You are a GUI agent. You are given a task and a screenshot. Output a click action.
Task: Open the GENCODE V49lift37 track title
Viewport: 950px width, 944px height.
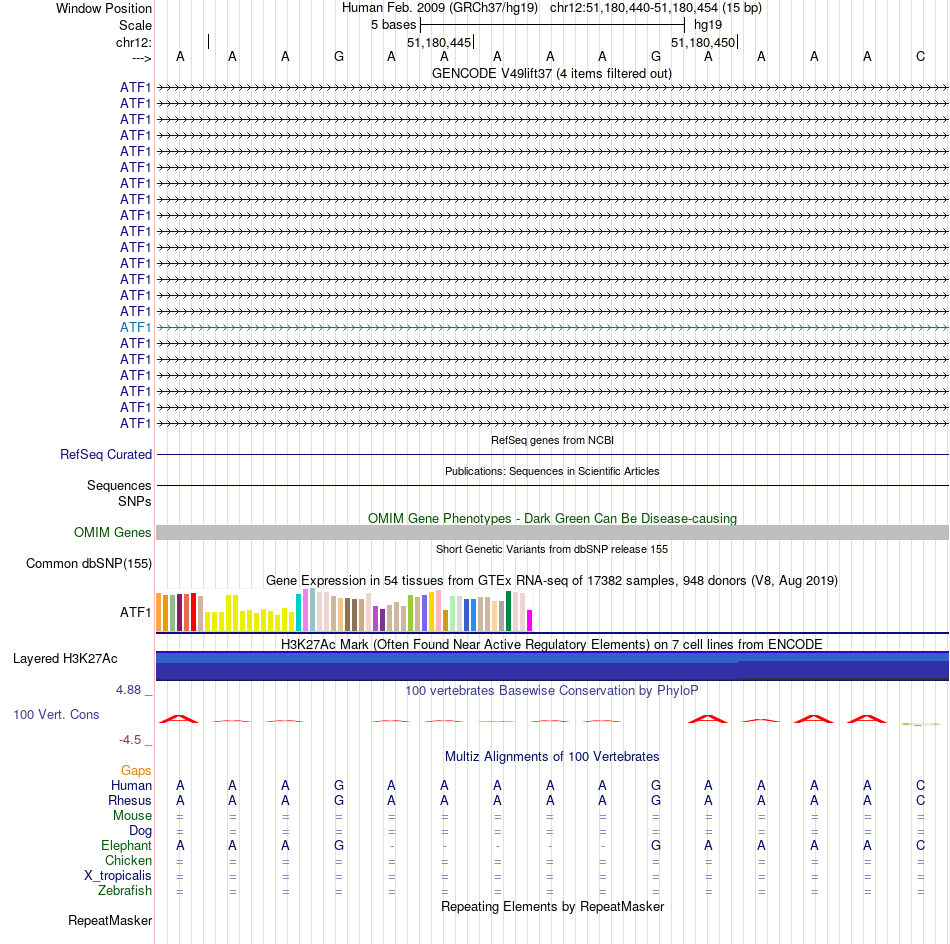coord(552,73)
